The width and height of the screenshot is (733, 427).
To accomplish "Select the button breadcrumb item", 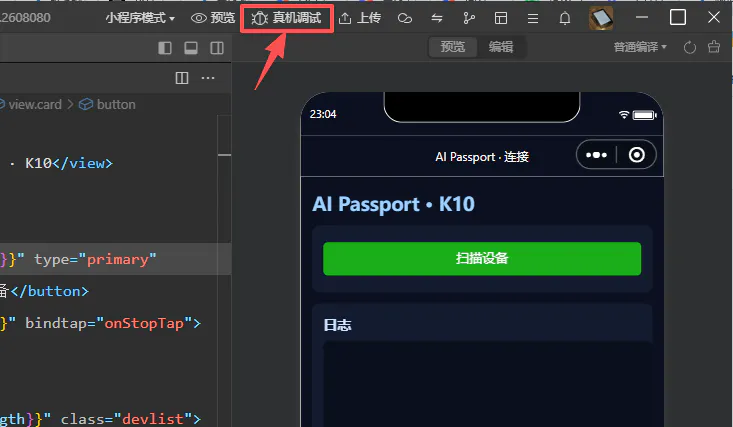I will (x=107, y=104).
